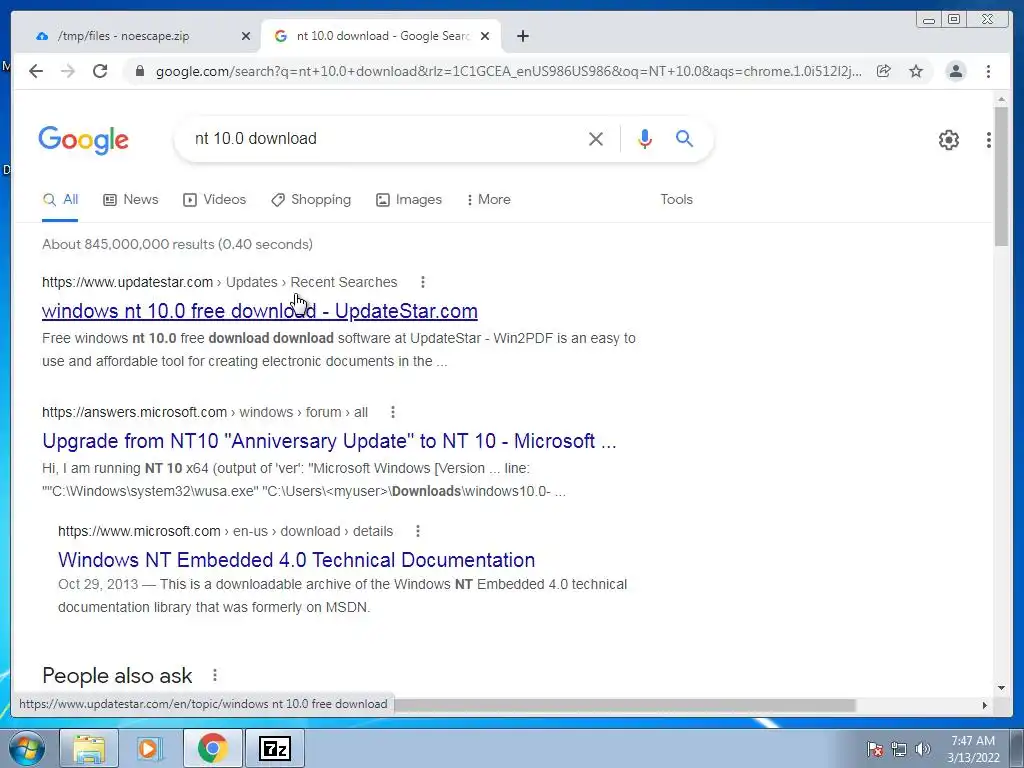Expand the More search categories menu
This screenshot has height=768, width=1024.
tap(488, 200)
